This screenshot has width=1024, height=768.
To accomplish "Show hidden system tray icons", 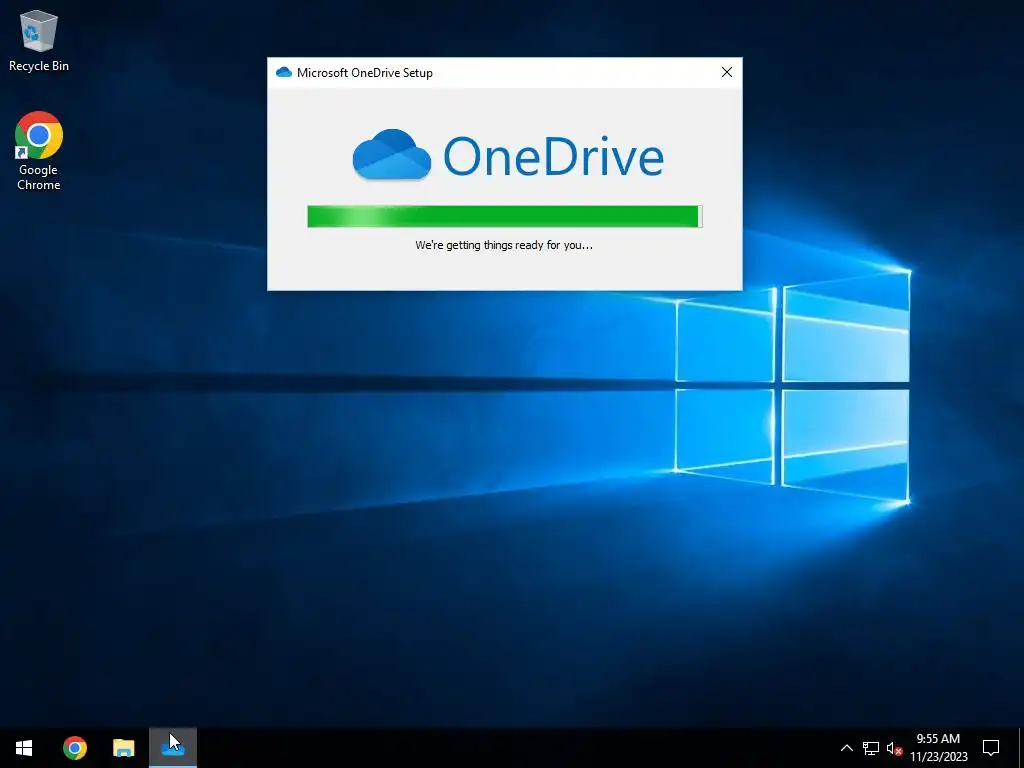I will 846,748.
